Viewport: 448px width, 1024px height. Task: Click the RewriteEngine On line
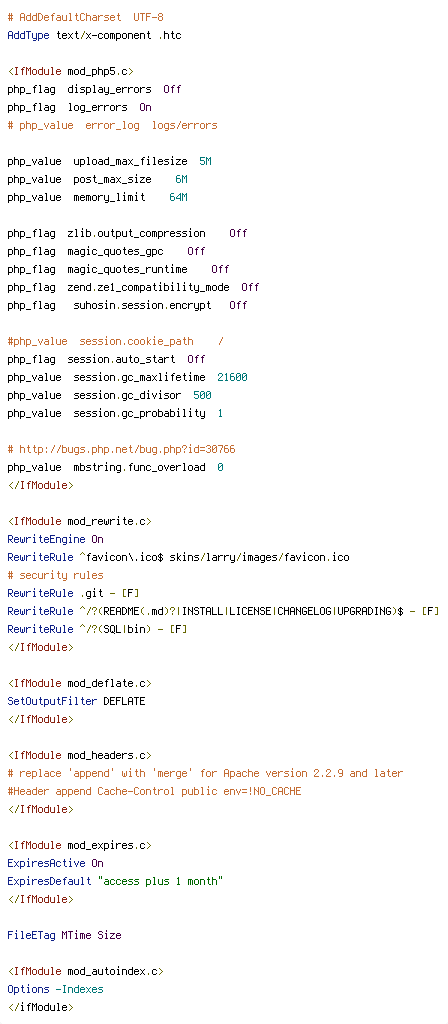click(x=56, y=539)
